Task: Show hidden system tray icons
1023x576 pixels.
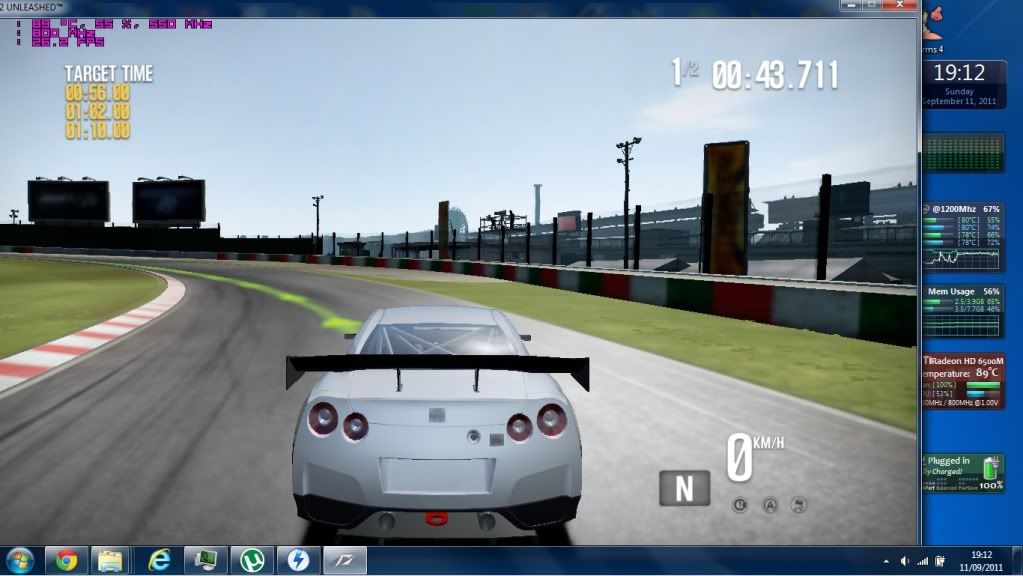Action: [x=885, y=561]
